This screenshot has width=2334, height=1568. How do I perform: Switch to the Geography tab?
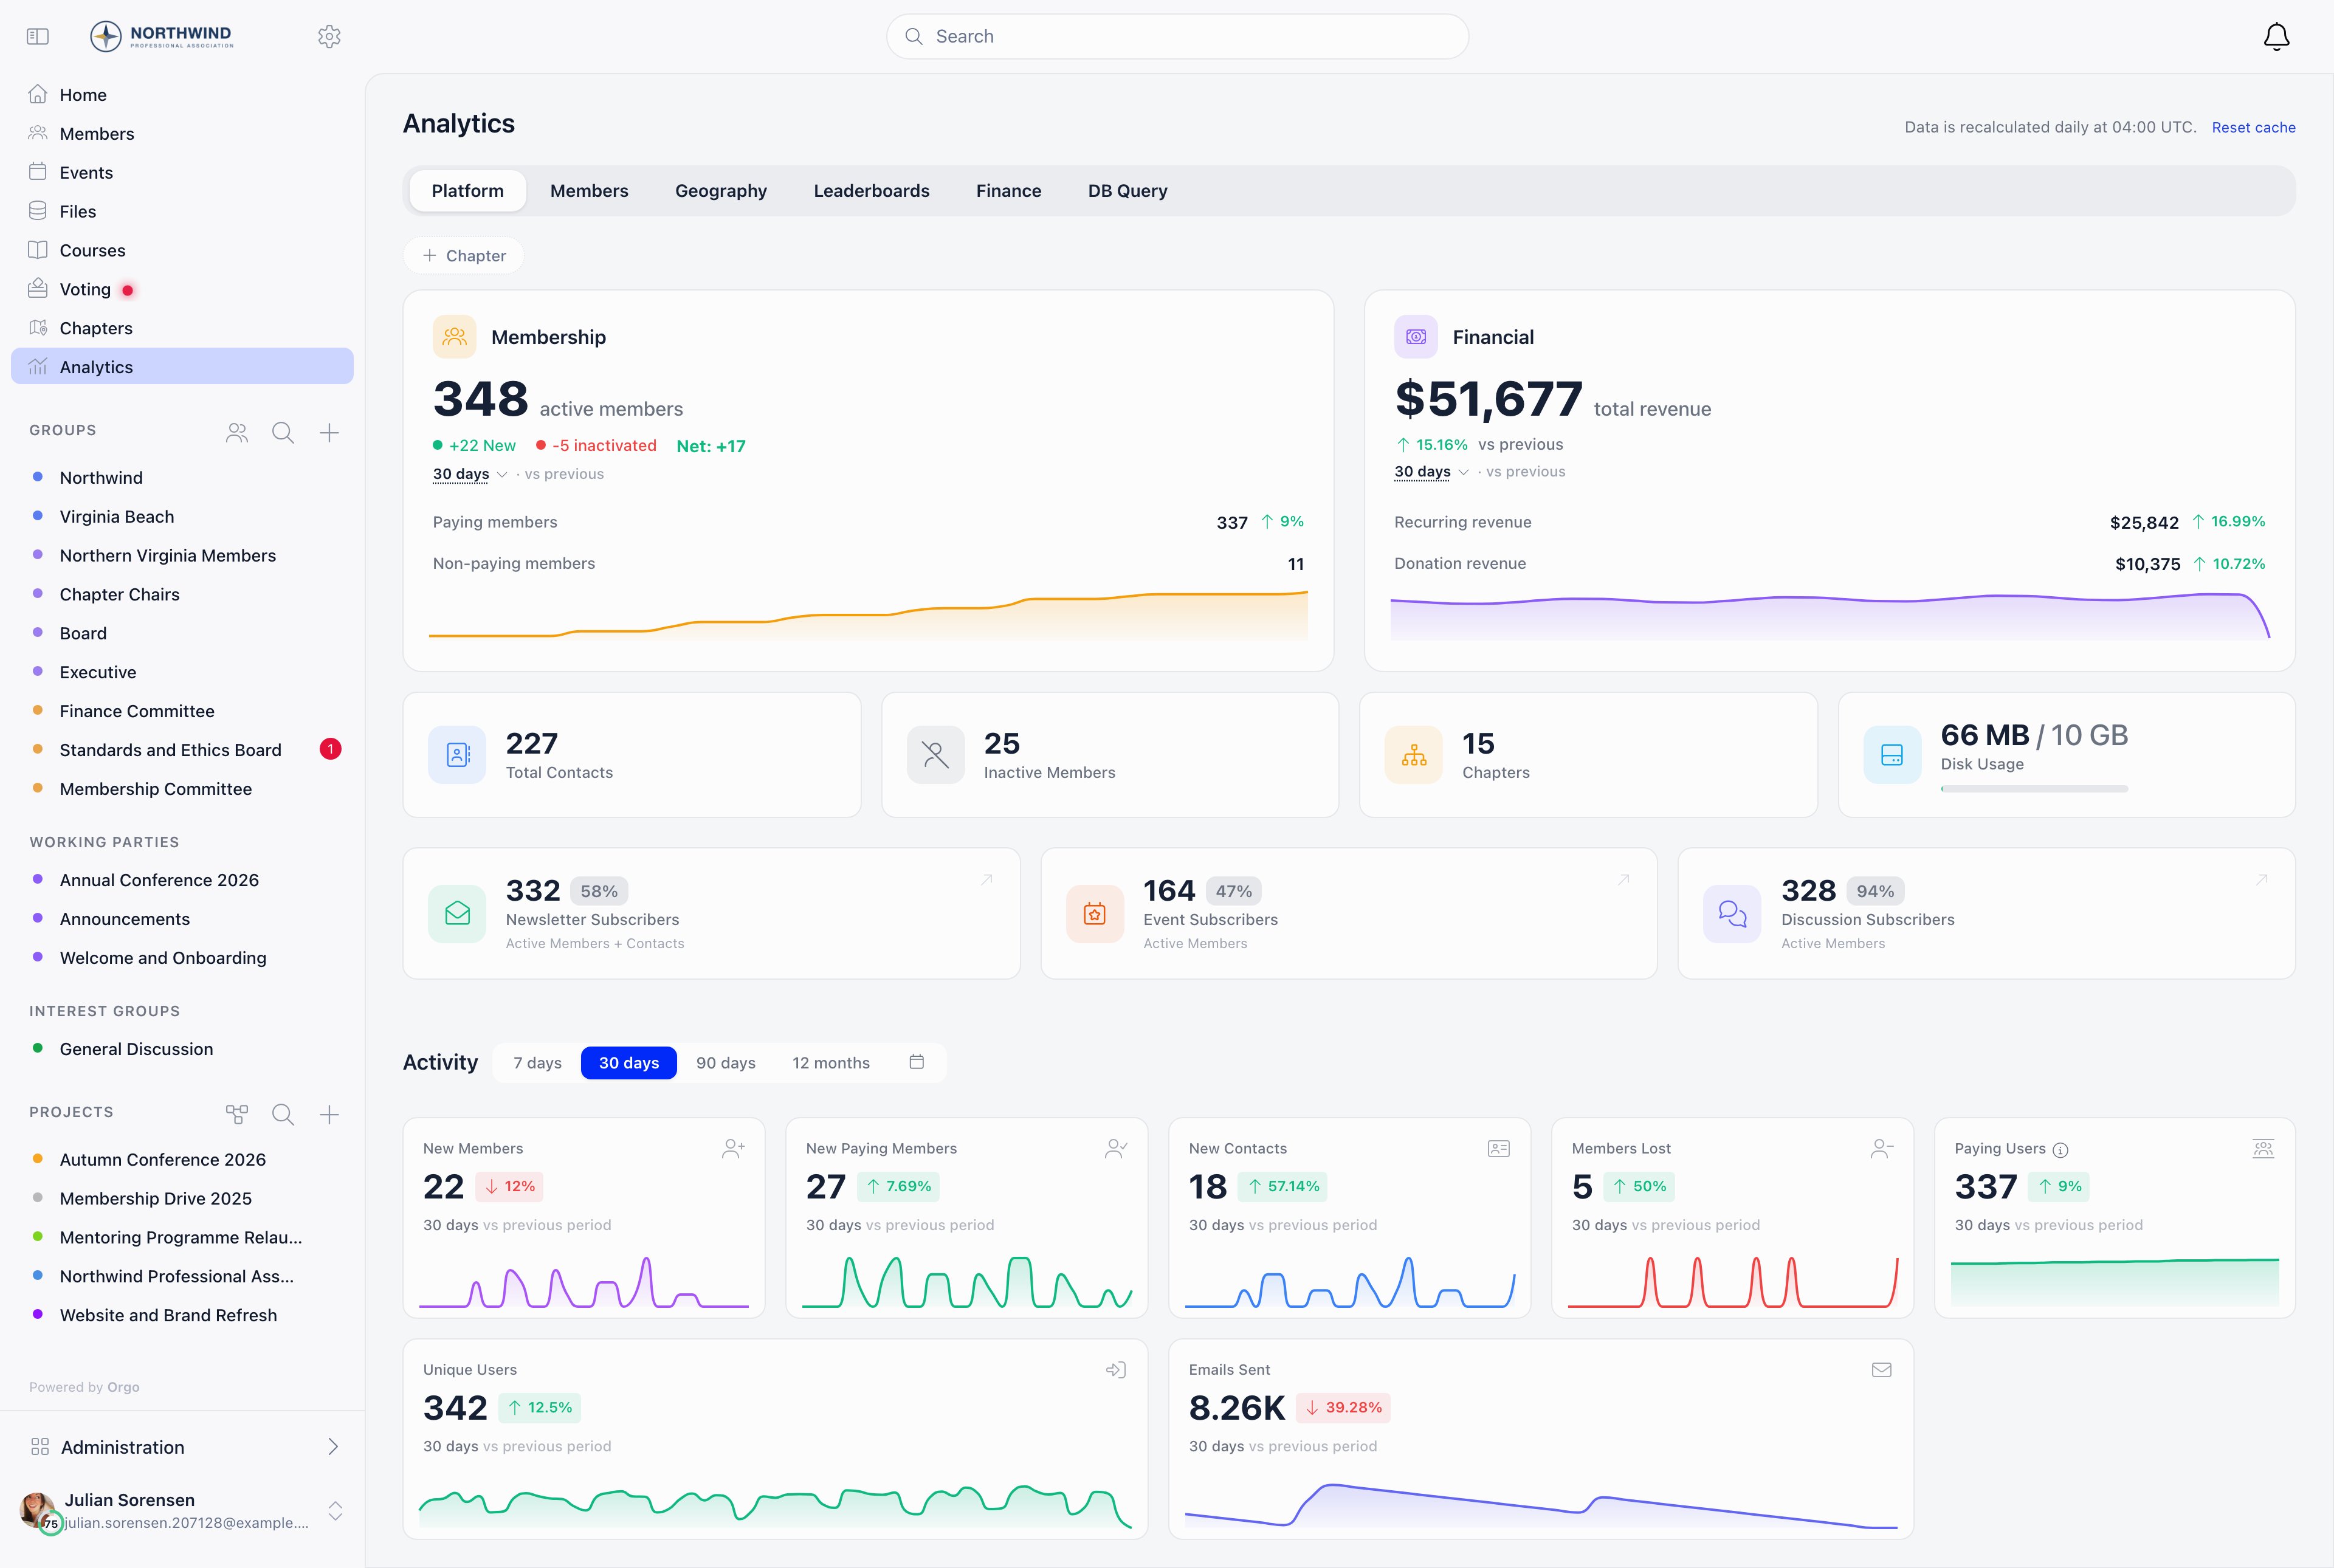720,191
